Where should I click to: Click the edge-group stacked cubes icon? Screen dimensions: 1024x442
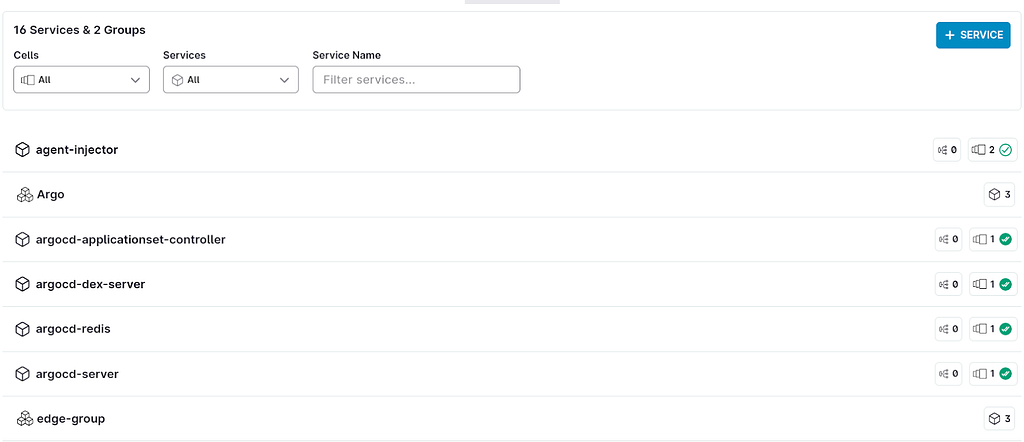point(24,418)
